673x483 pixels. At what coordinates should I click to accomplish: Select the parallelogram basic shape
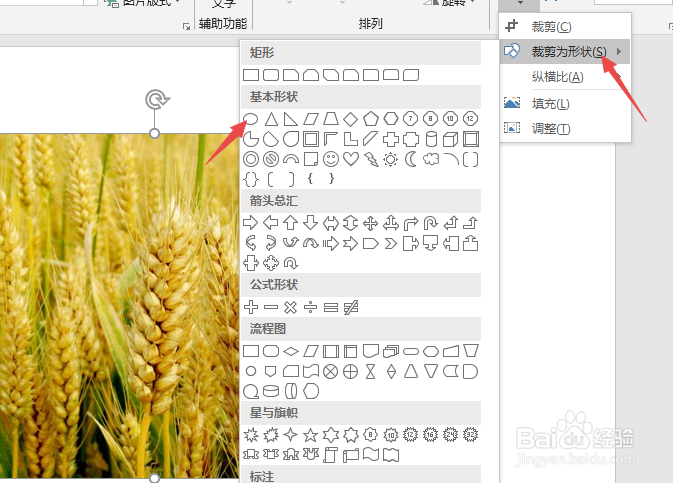click(311, 119)
